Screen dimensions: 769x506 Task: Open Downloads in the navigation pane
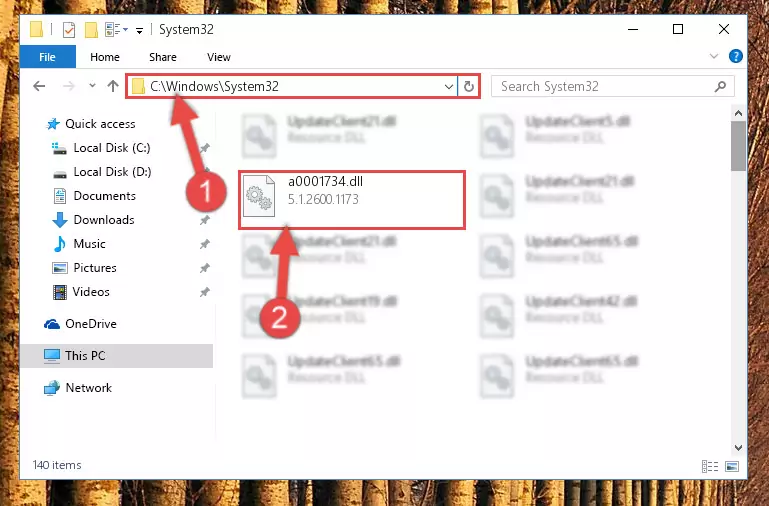click(x=103, y=220)
